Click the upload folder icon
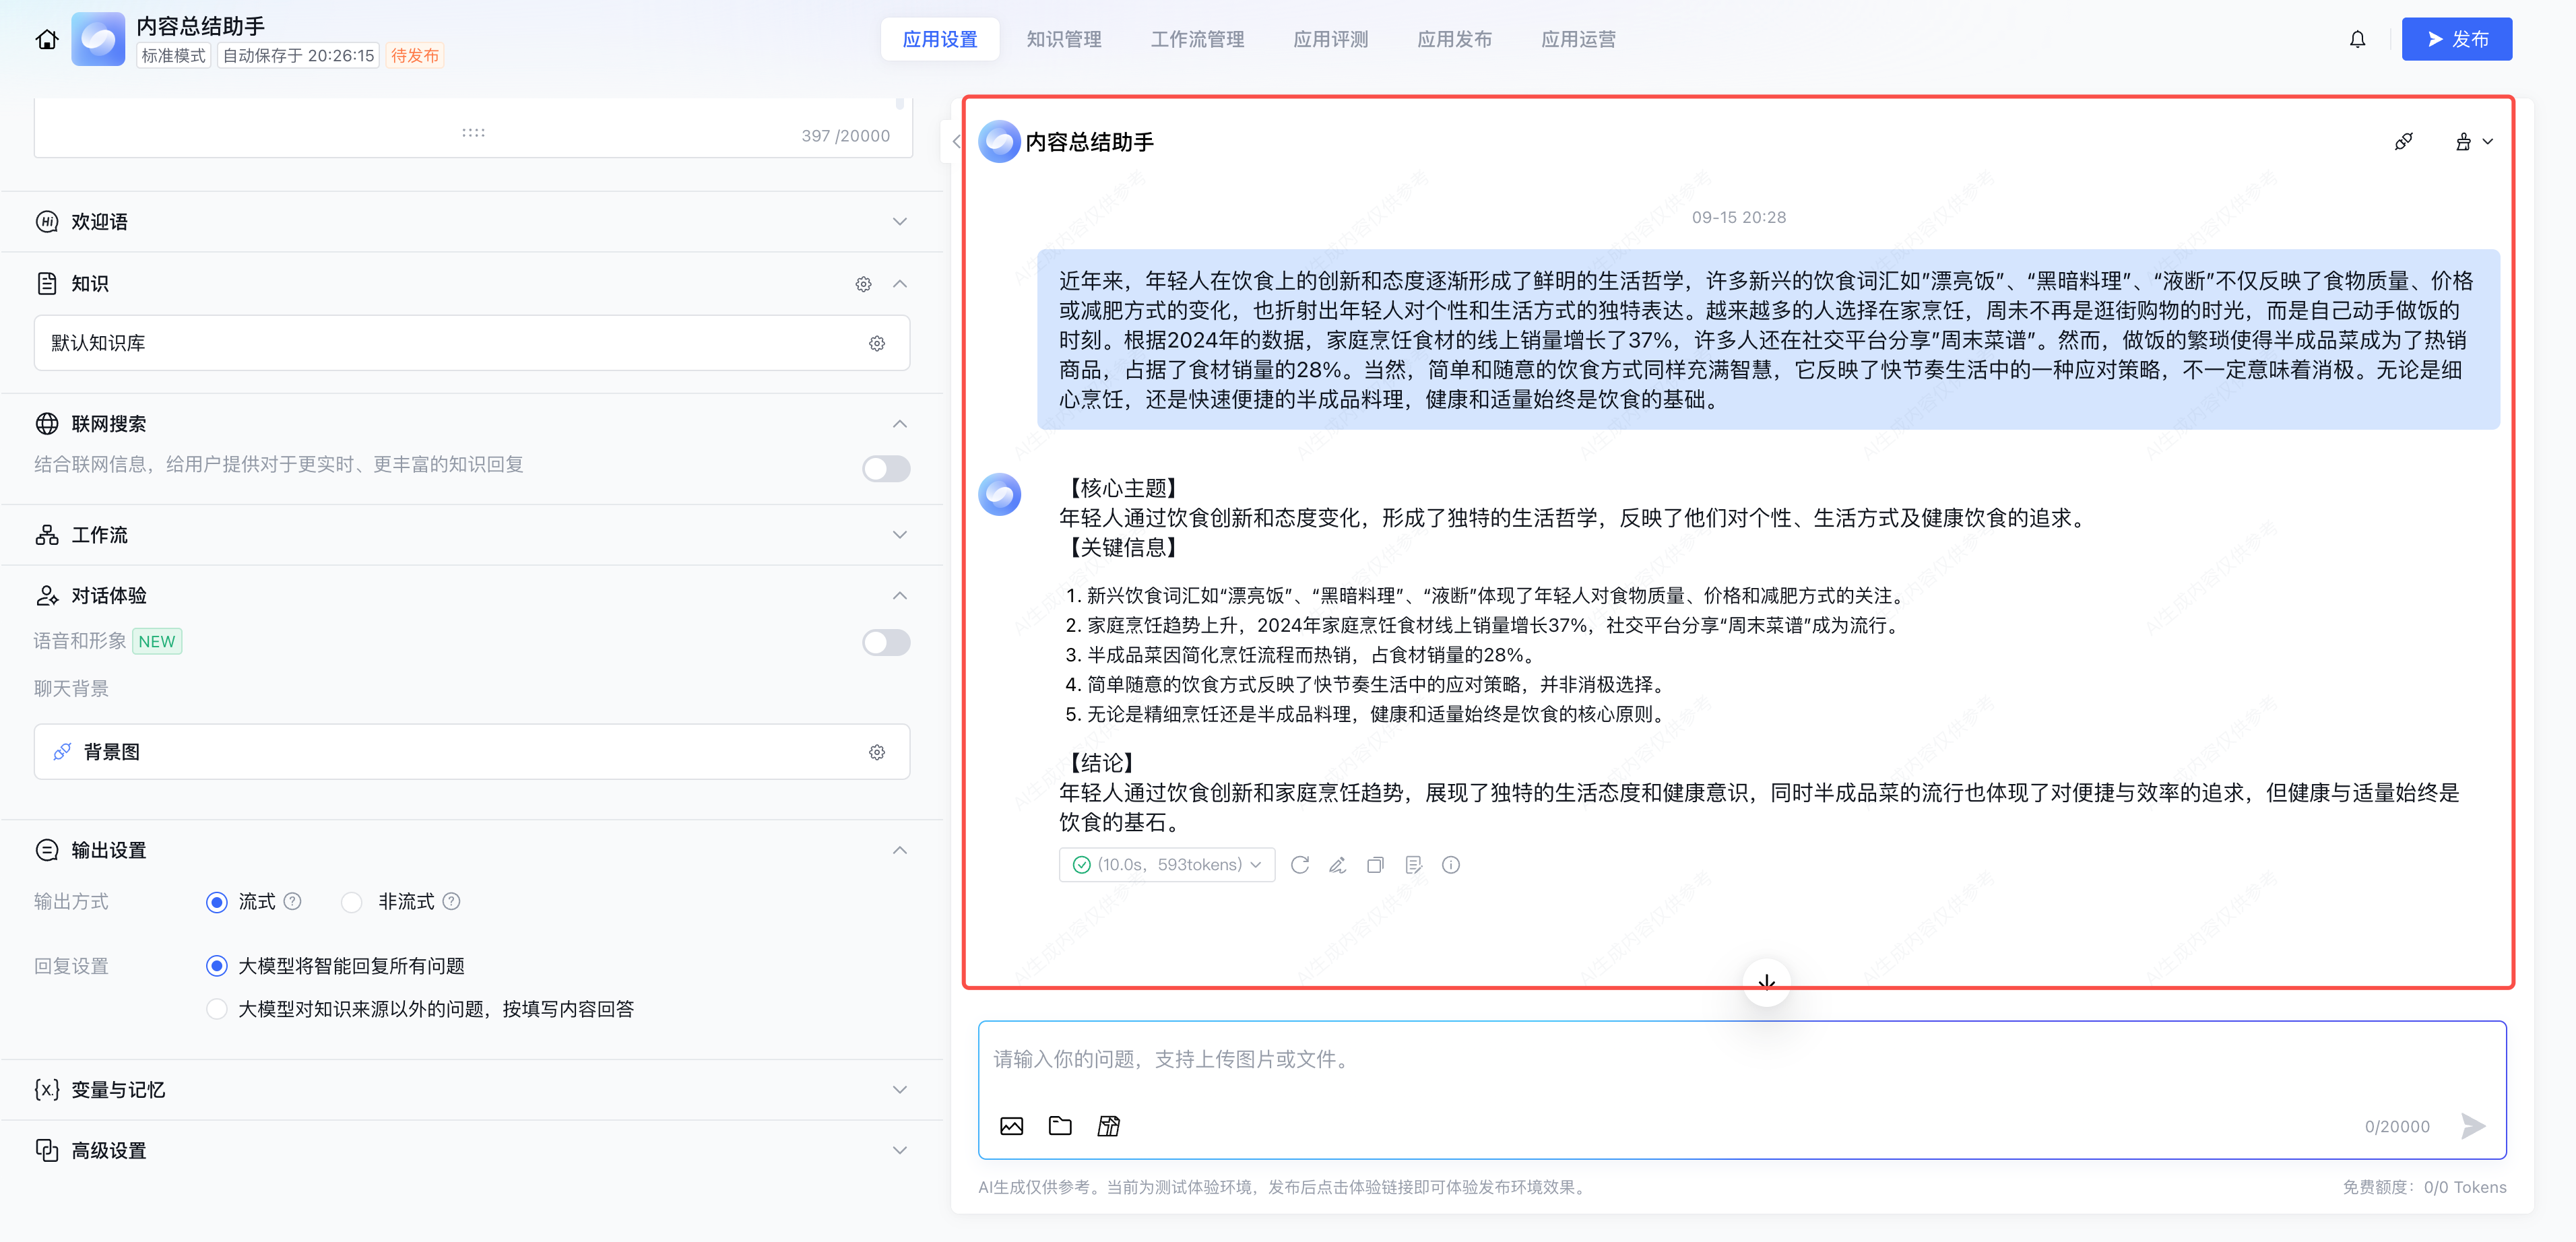2576x1242 pixels. tap(1059, 1126)
